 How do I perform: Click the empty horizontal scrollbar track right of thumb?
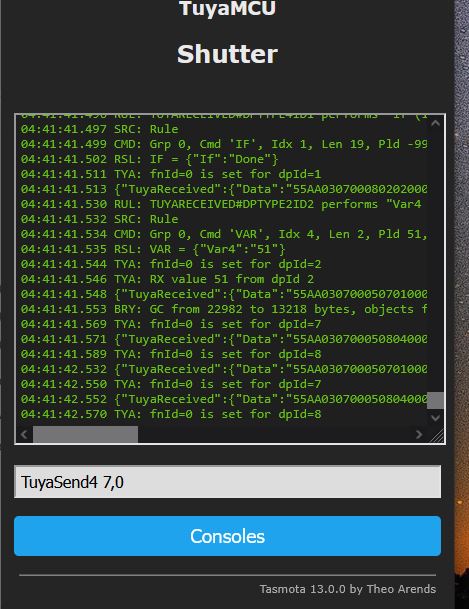(274, 434)
